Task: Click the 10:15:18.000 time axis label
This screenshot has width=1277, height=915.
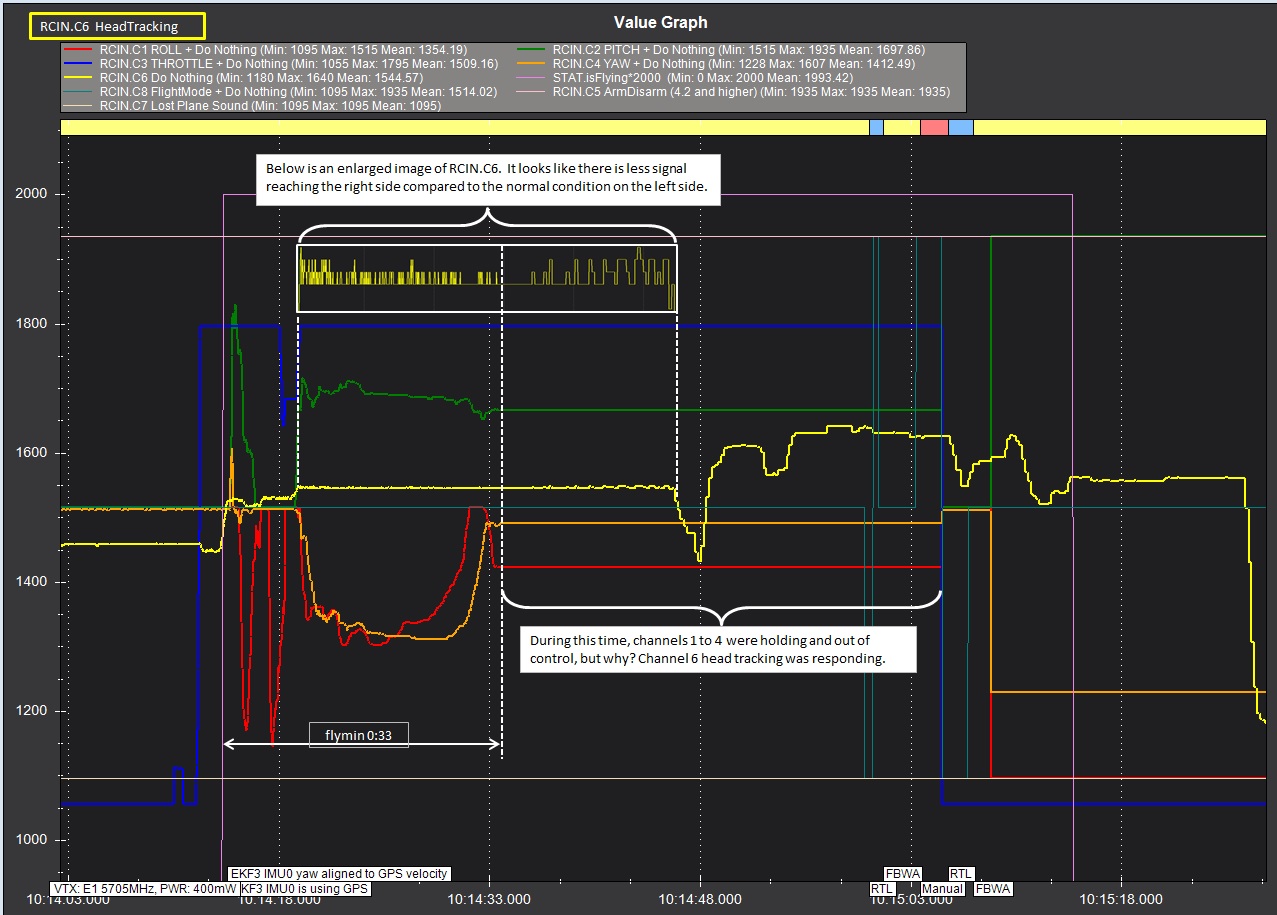Action: pos(1121,900)
